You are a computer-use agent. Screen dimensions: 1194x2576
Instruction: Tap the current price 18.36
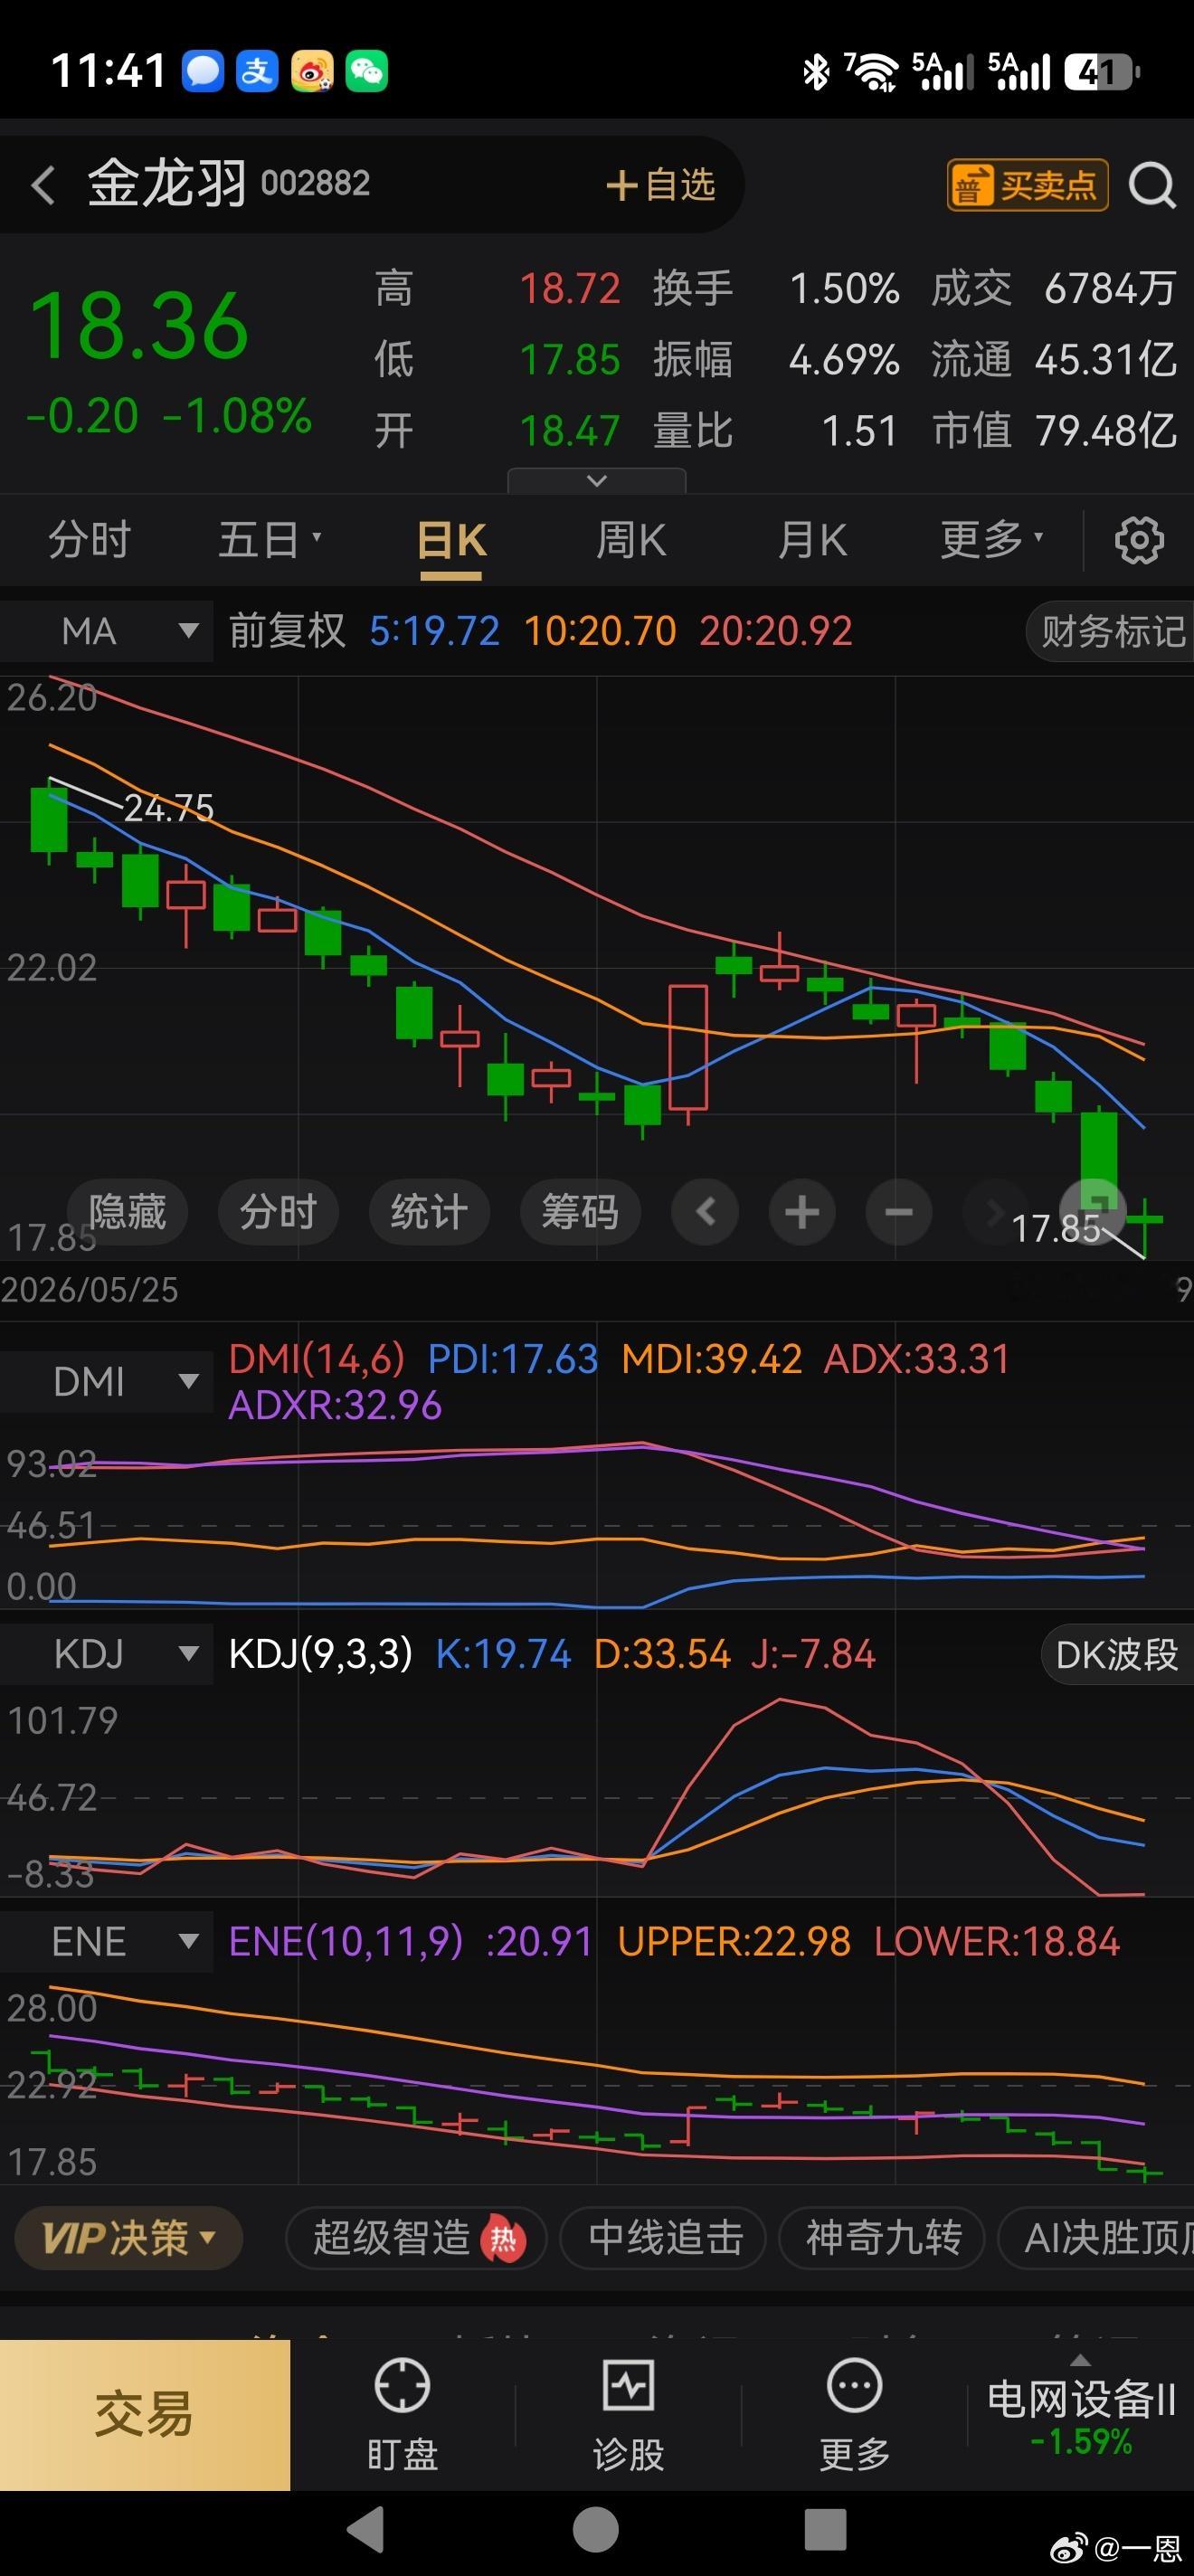(139, 326)
